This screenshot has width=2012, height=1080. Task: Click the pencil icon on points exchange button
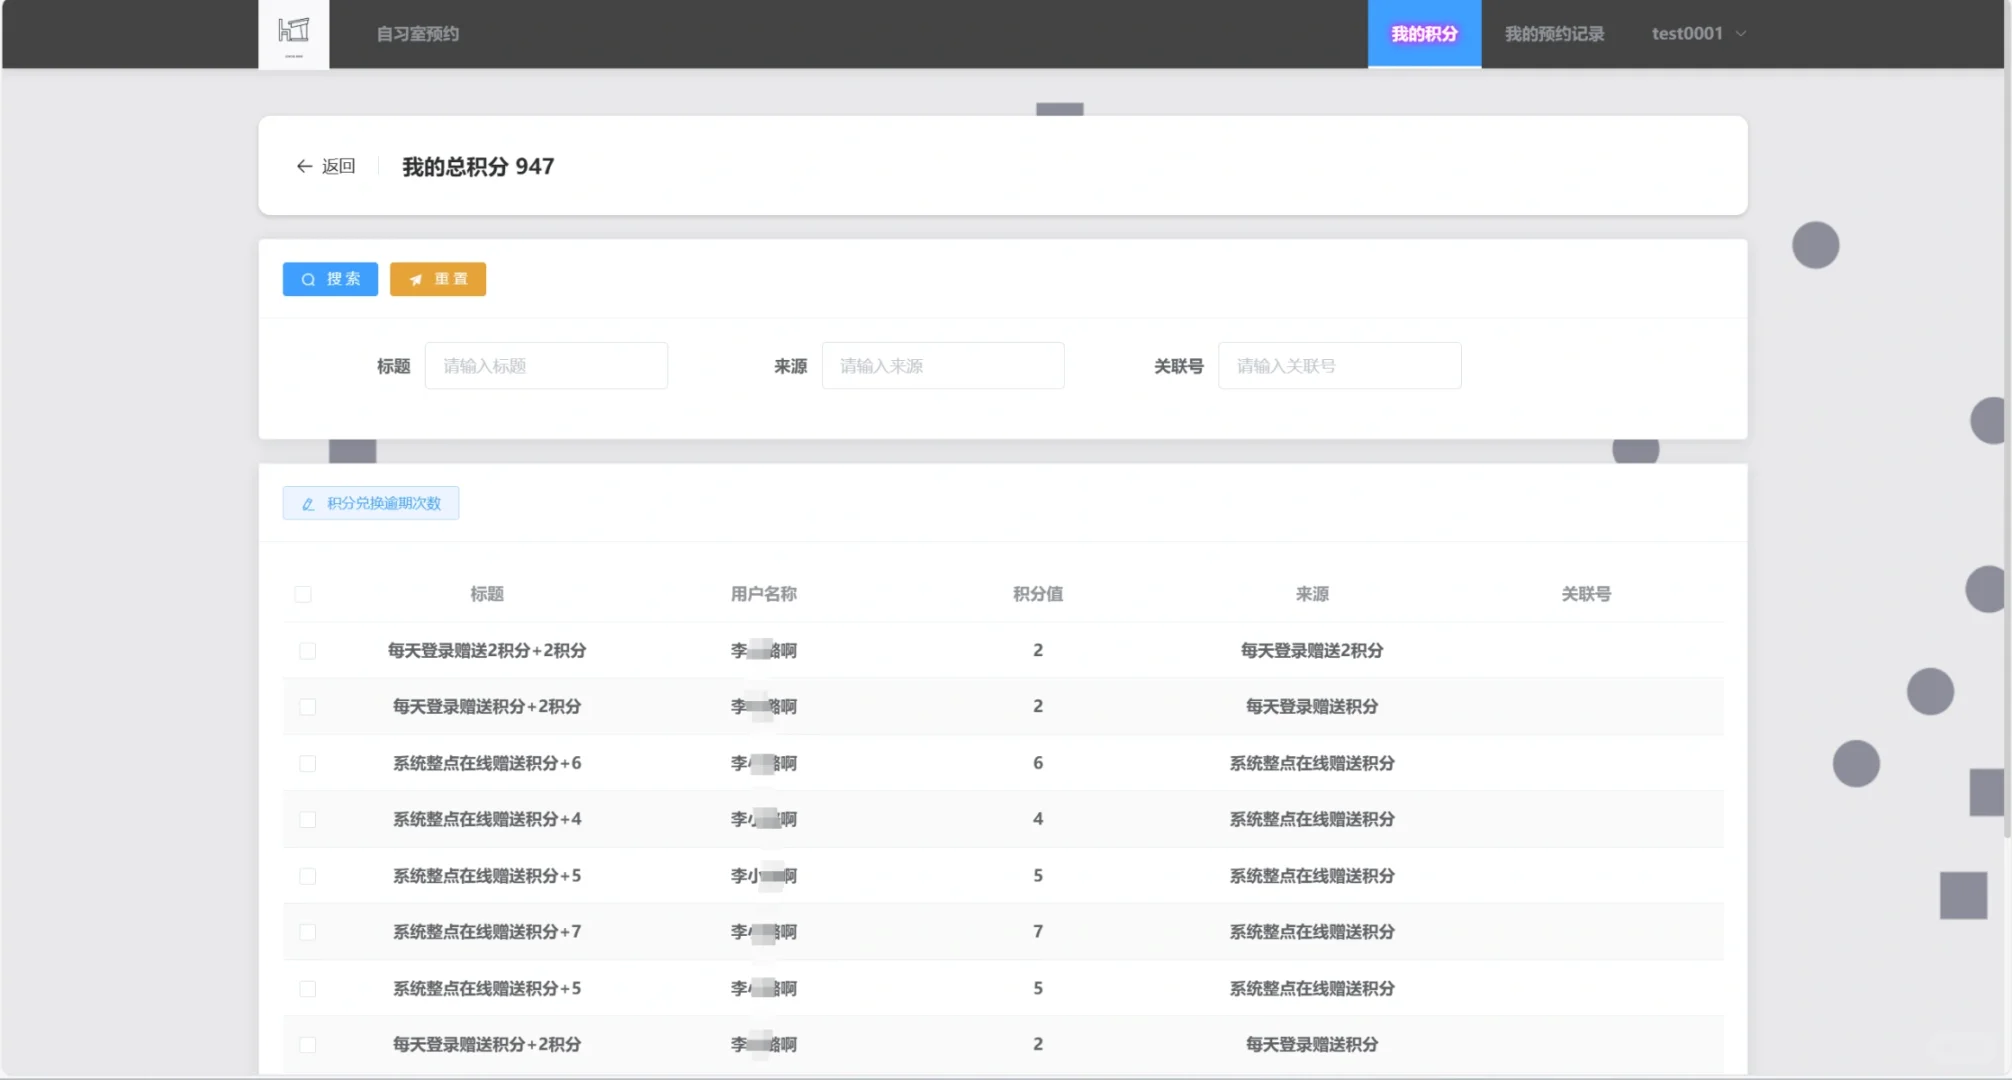click(308, 504)
